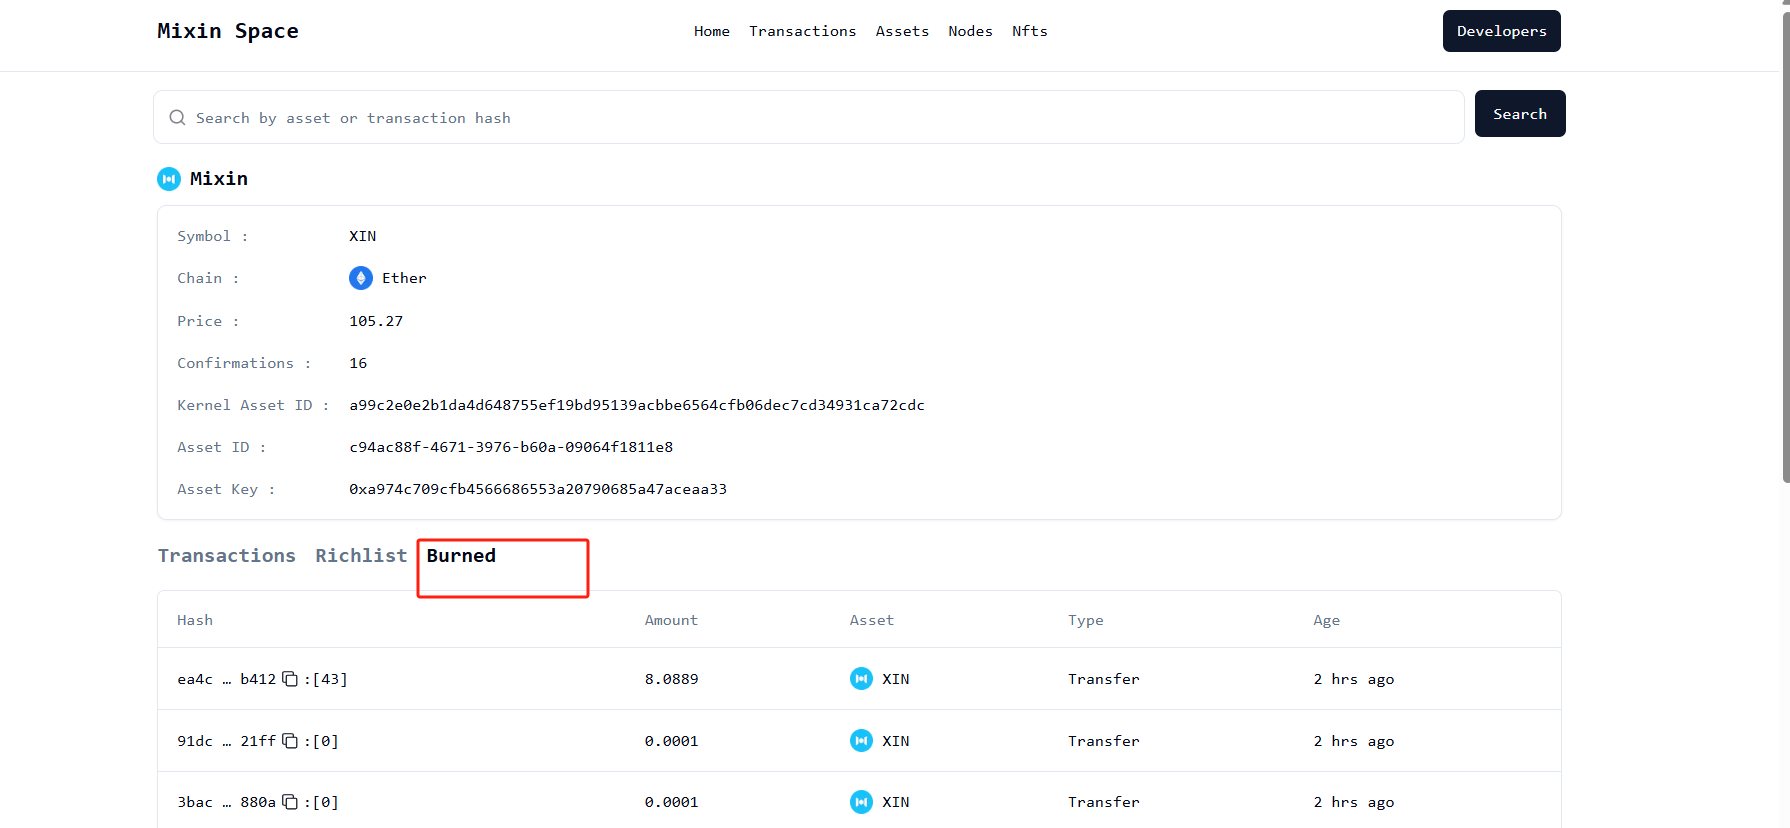This screenshot has height=828, width=1790.
Task: Click the Mixin asset title
Action: 219,179
